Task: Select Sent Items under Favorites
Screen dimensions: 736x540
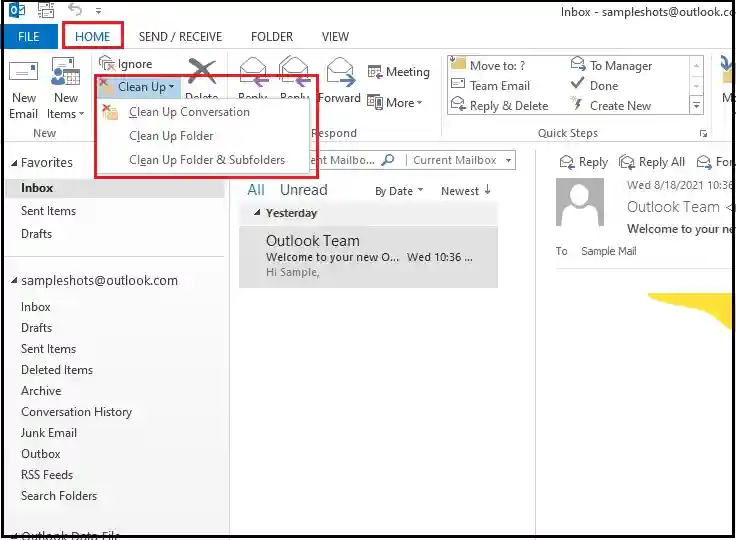Action: (48, 211)
